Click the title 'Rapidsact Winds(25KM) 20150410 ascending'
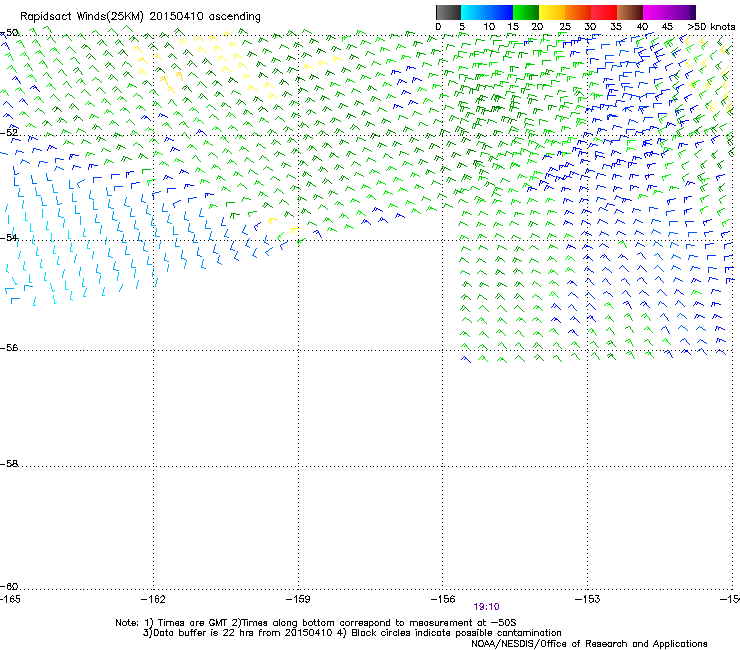 pyautogui.click(x=140, y=17)
